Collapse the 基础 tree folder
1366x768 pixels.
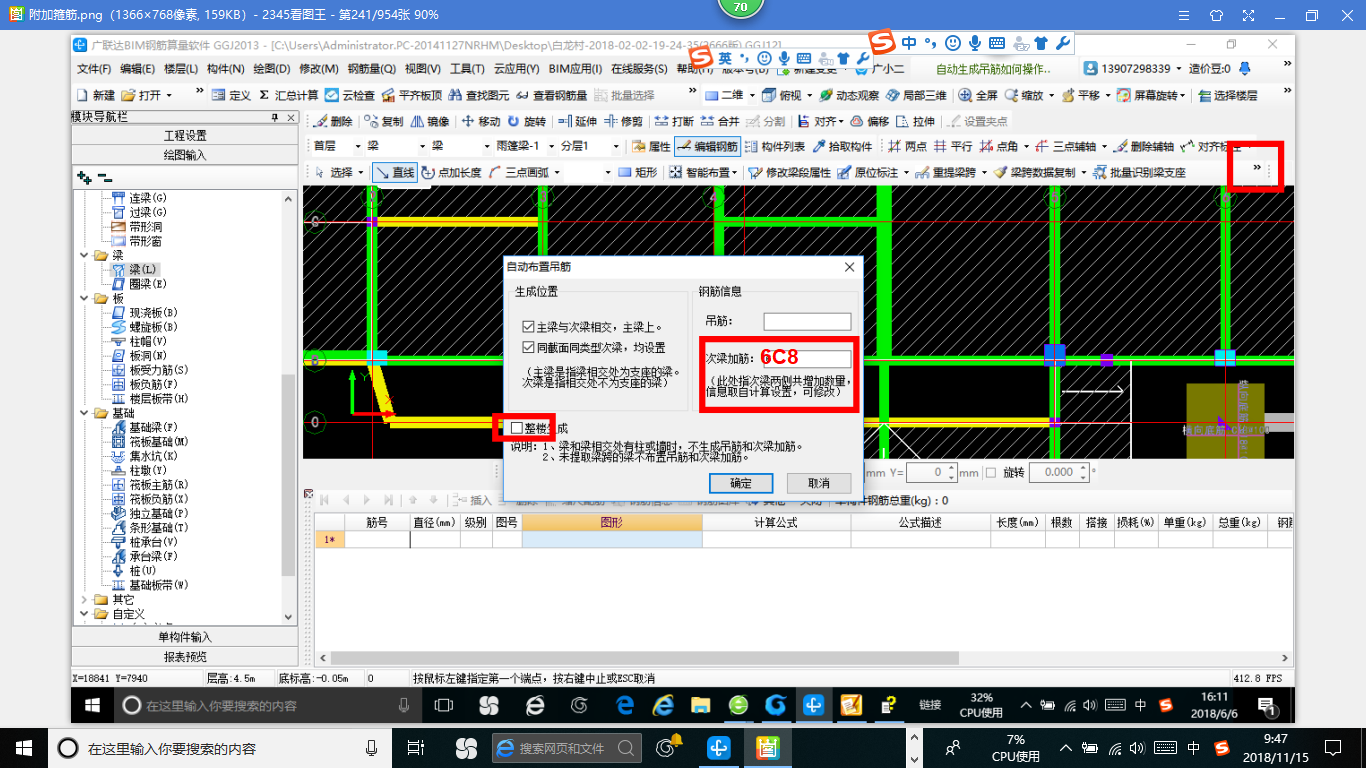(85, 413)
